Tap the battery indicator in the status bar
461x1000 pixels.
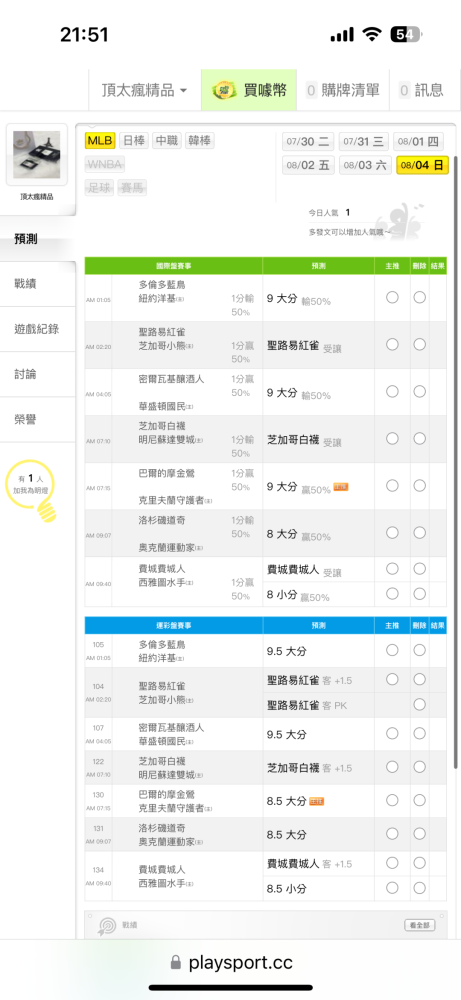406,34
